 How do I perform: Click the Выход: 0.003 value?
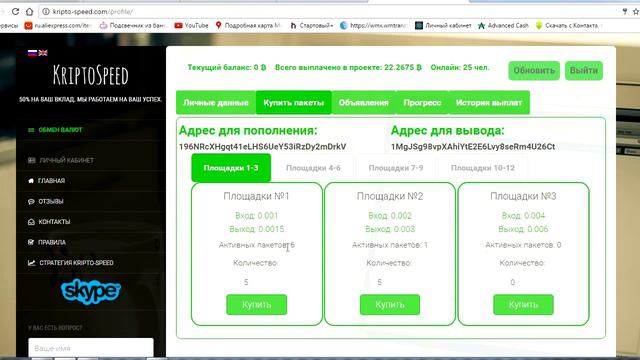pyautogui.click(x=390, y=229)
